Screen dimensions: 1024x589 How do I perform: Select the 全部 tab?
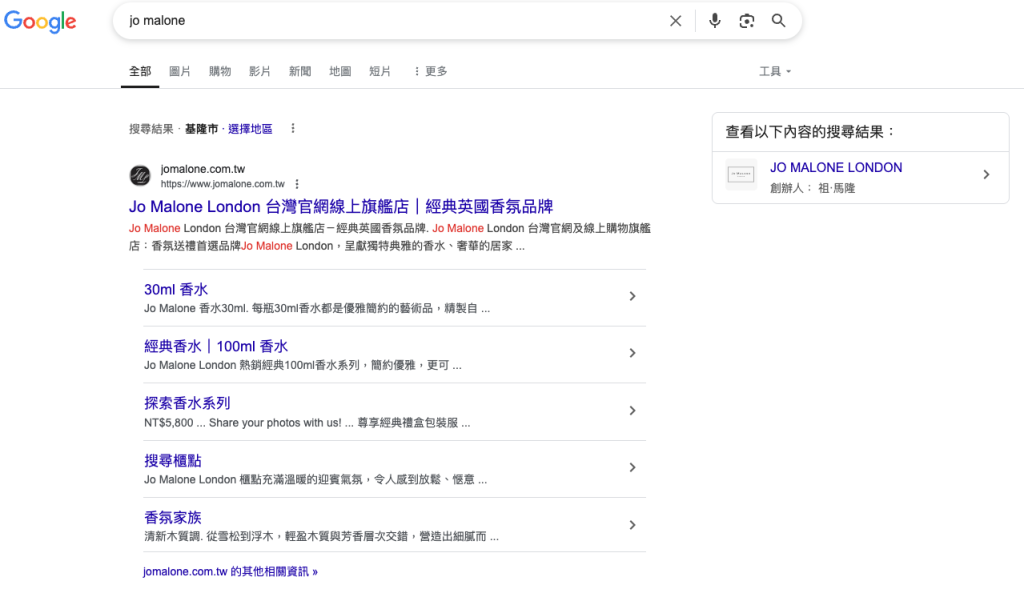coord(140,71)
